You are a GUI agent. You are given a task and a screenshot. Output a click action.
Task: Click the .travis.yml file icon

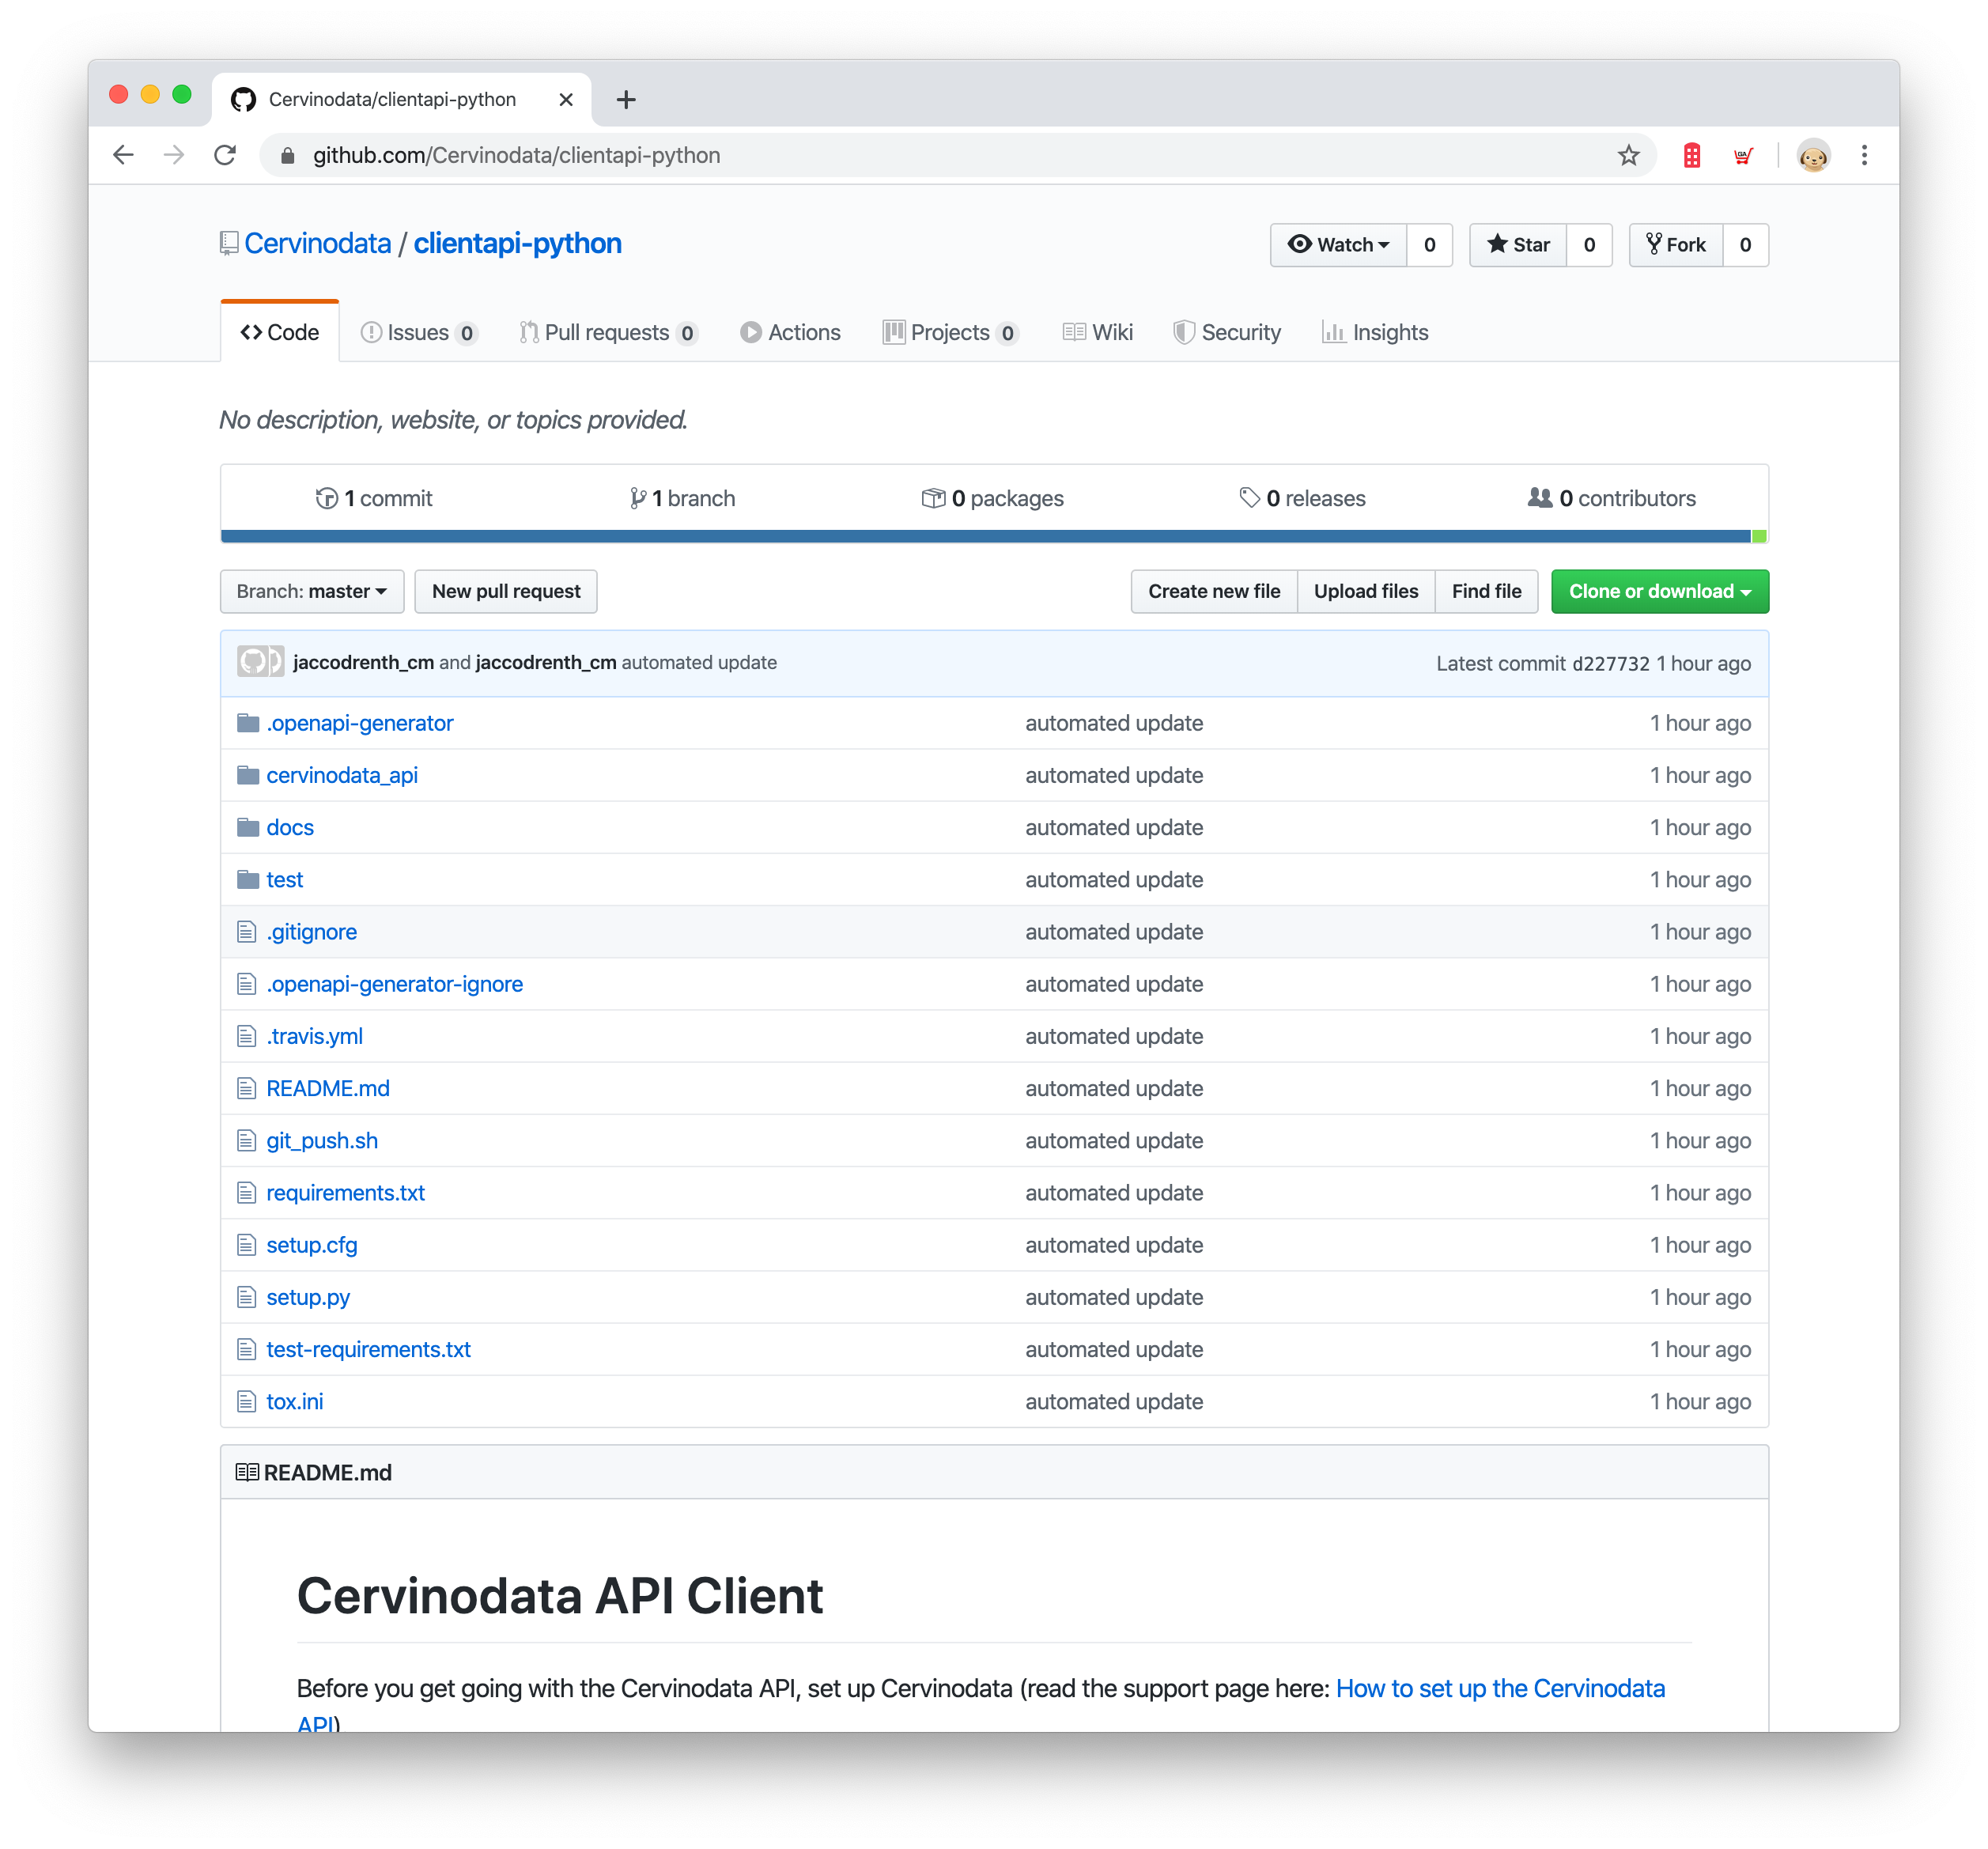click(246, 1036)
